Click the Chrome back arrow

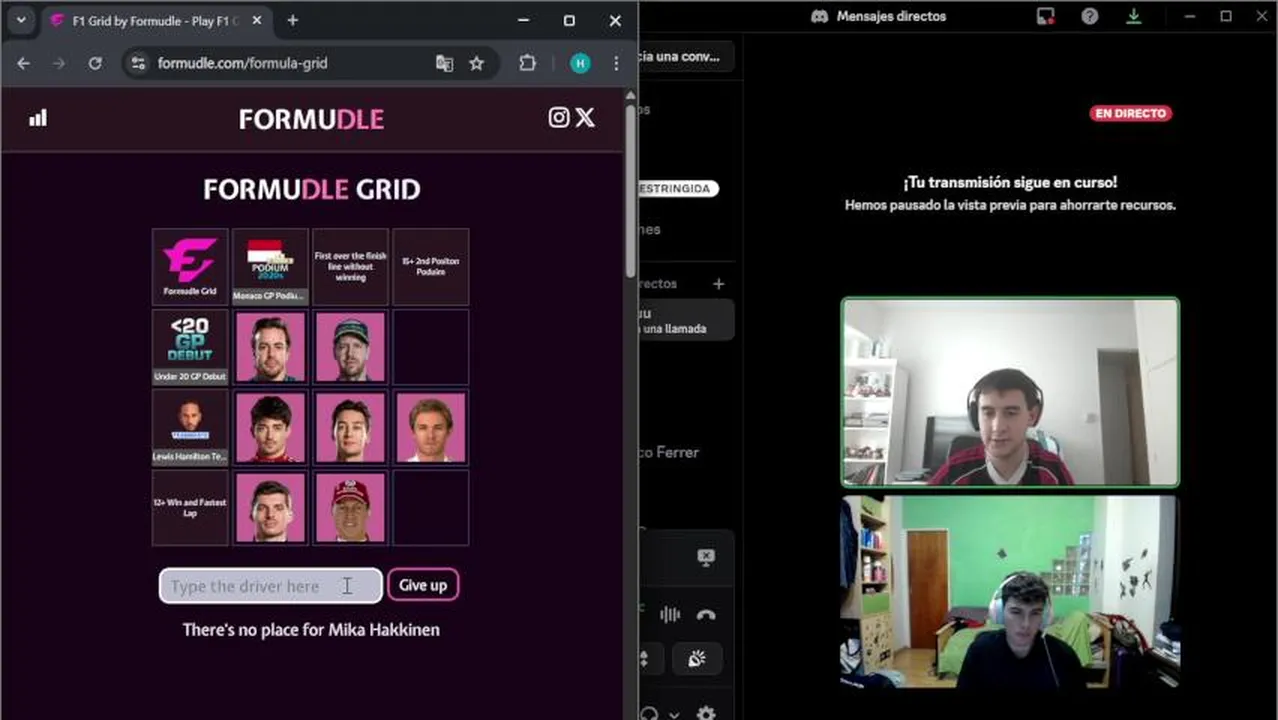coord(23,63)
